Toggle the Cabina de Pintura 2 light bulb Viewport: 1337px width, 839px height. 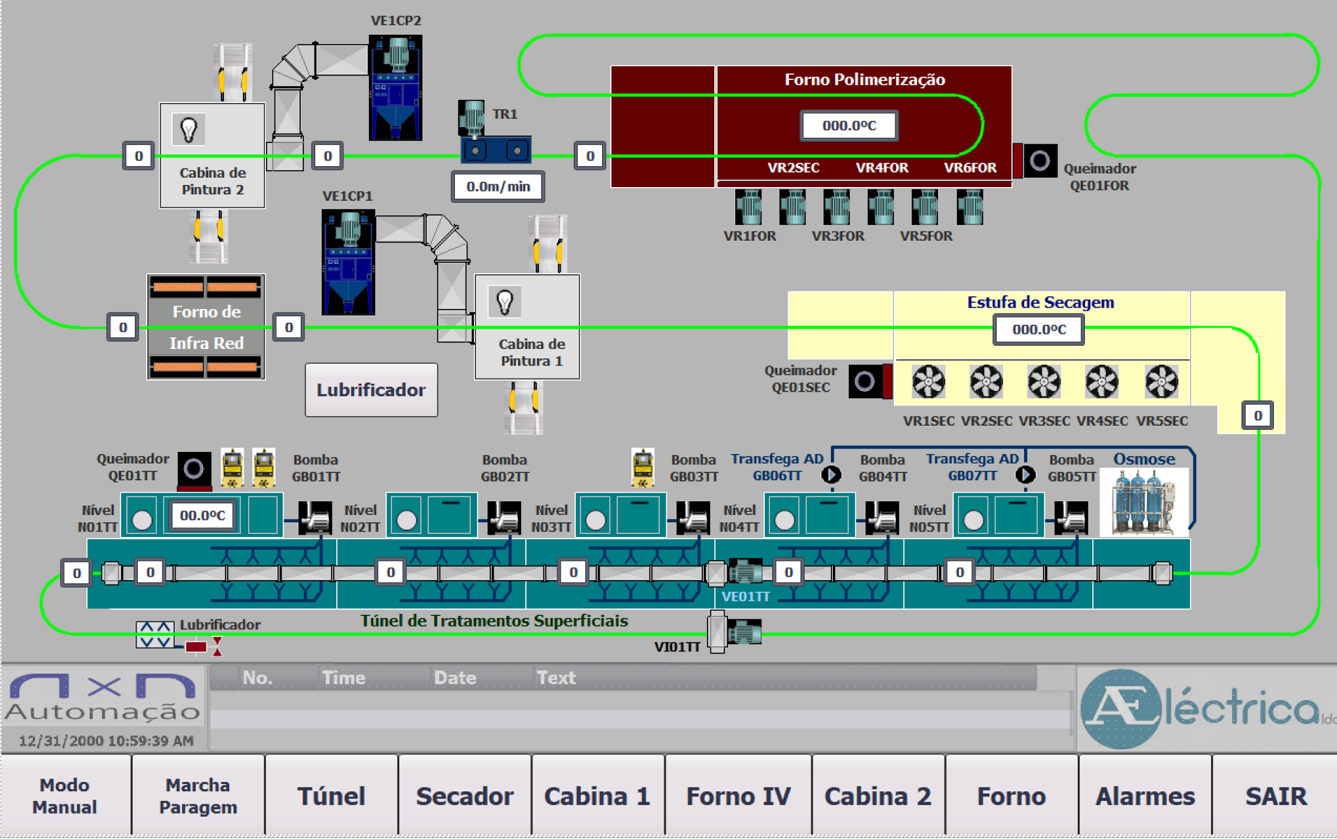tap(188, 129)
